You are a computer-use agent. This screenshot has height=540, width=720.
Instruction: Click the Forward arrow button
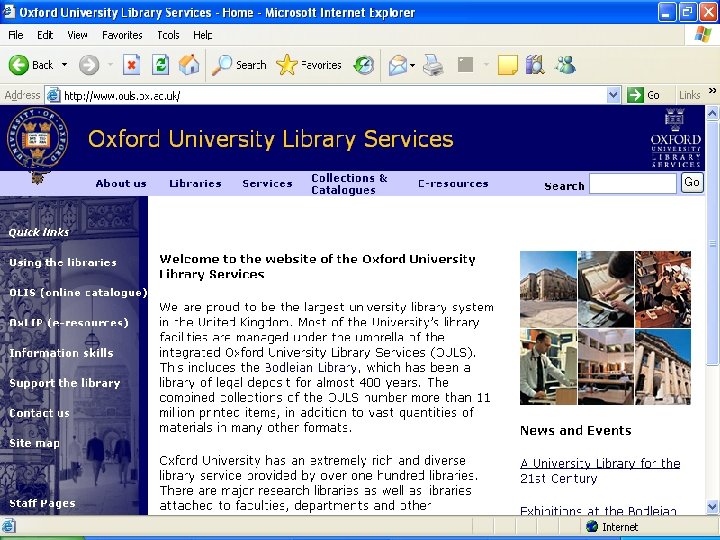click(89, 65)
